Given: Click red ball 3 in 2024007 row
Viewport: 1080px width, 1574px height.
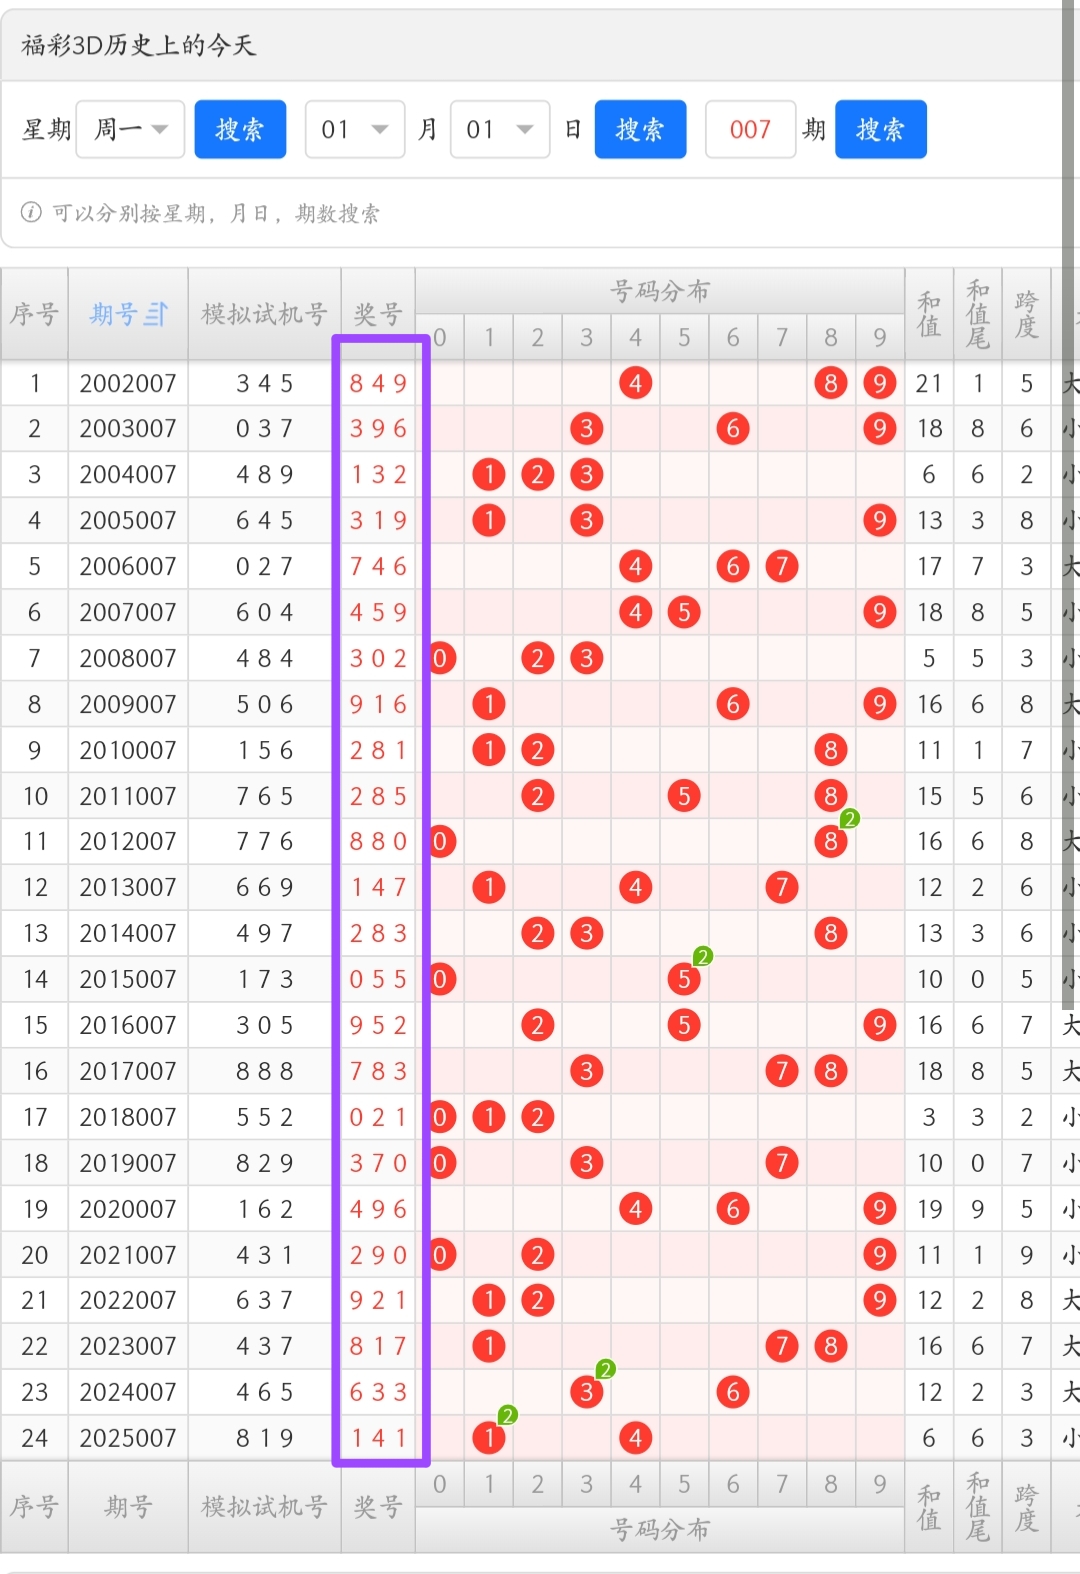Looking at the screenshot, I should (x=587, y=1392).
